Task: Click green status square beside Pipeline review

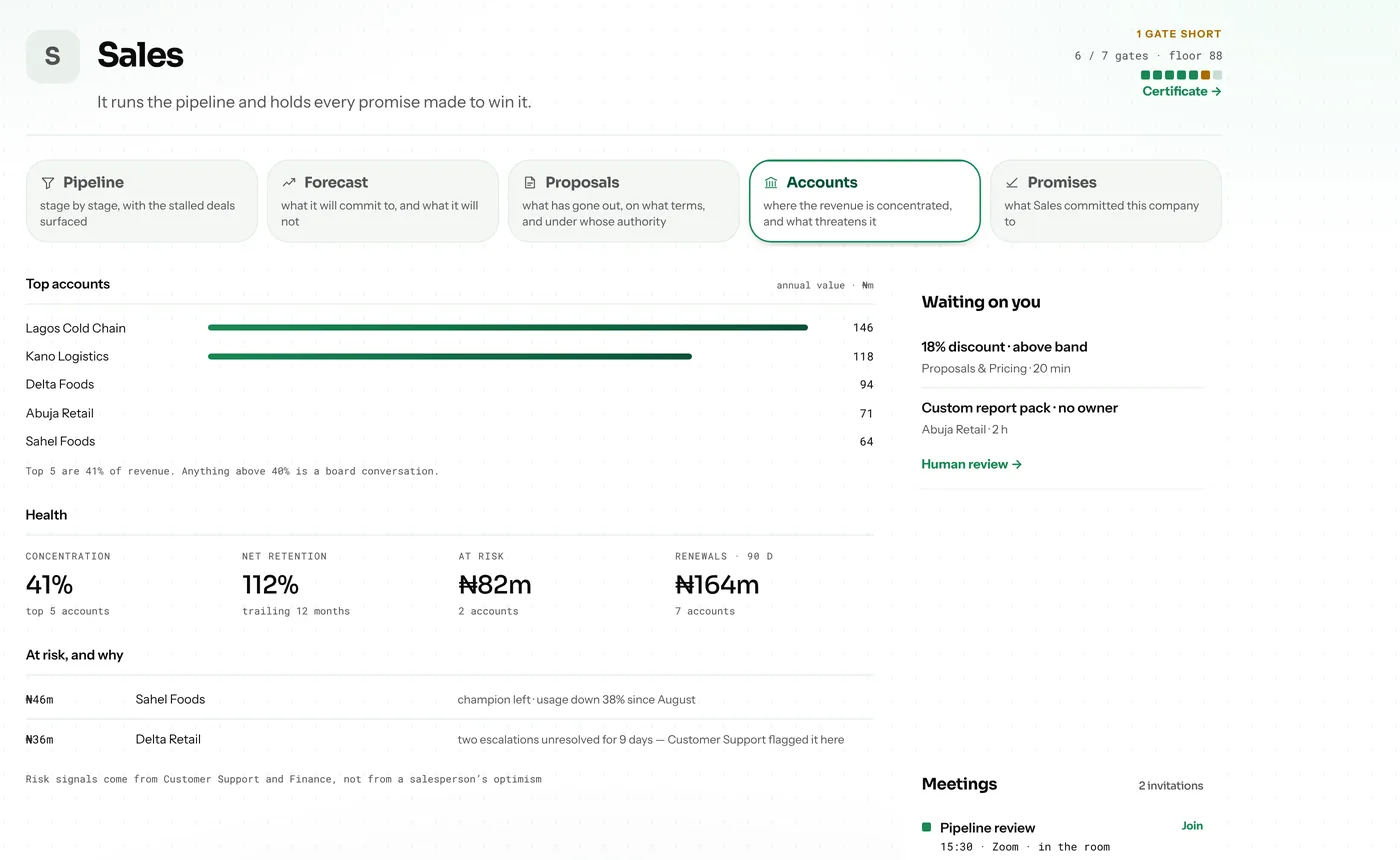Action: (926, 827)
